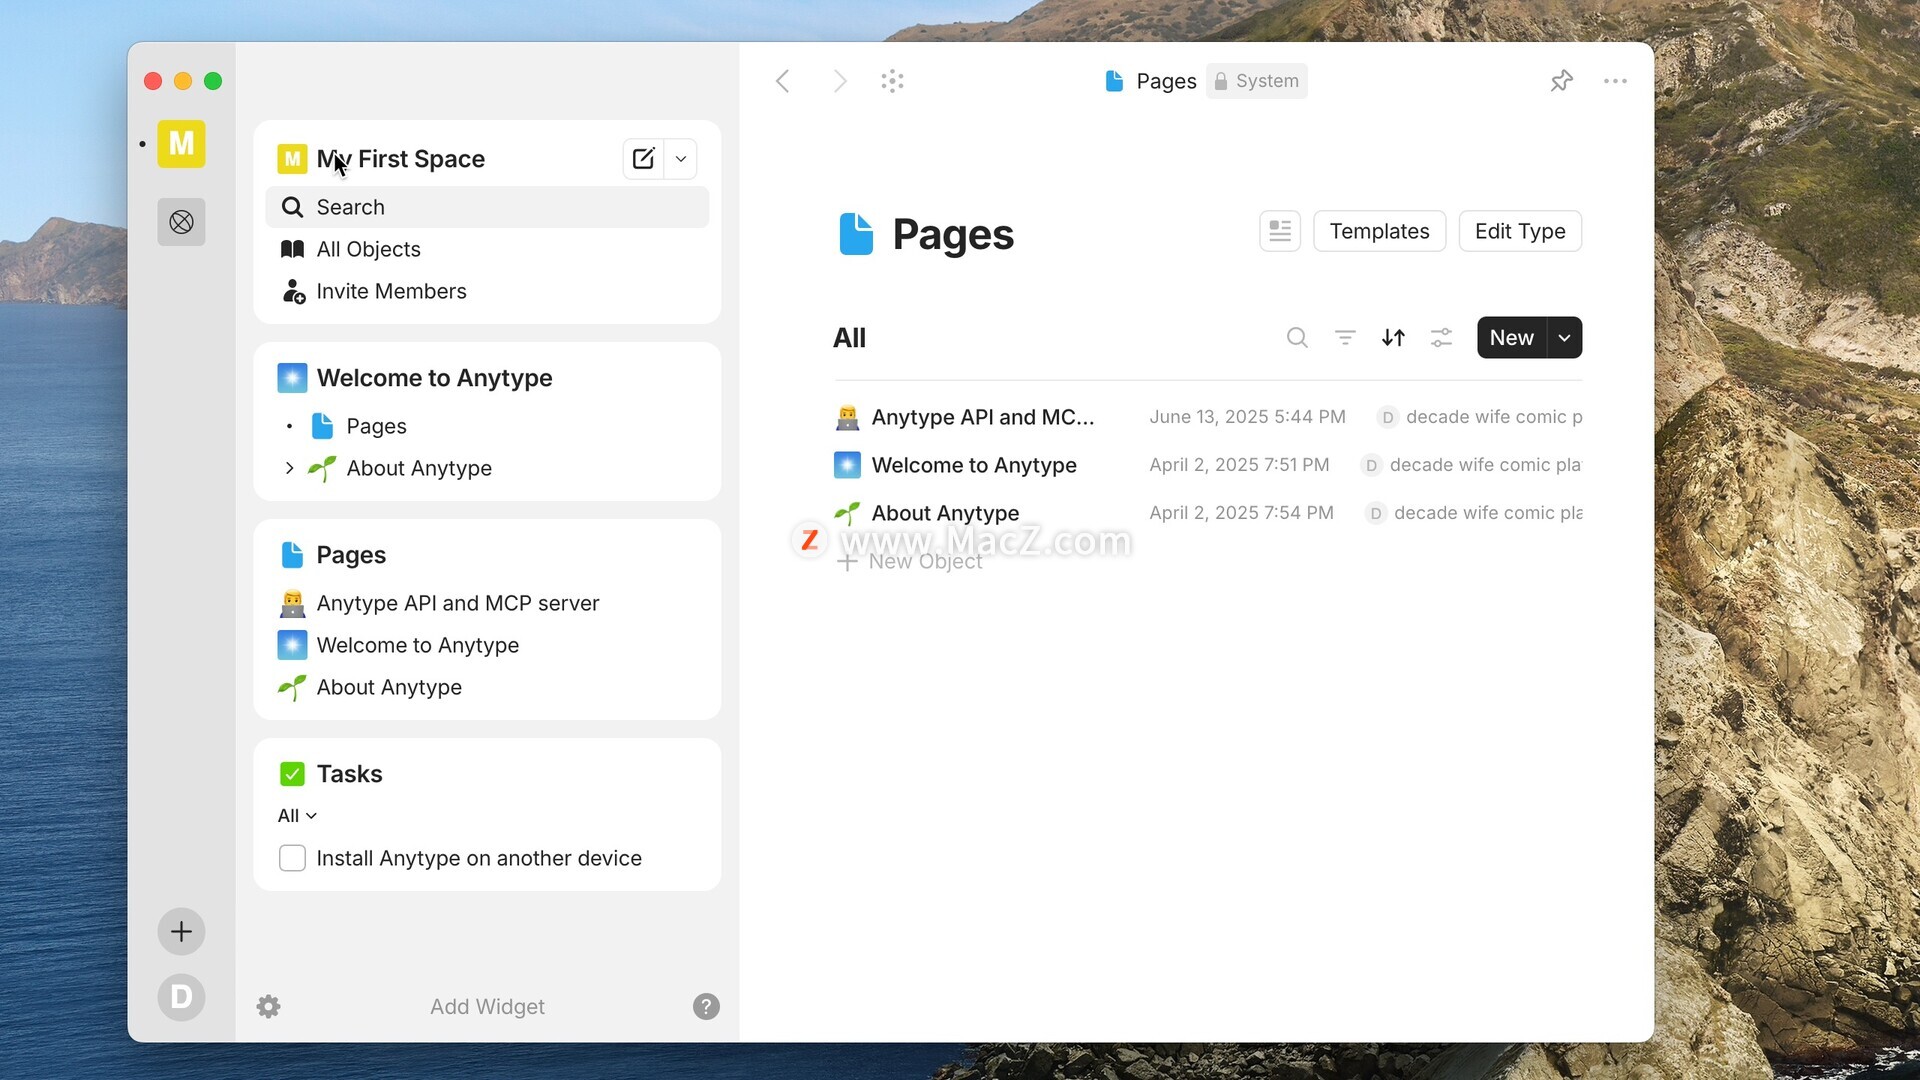1920x1080 pixels.
Task: Click the April 2, 2025 7:54 PM date
Action: click(1241, 513)
